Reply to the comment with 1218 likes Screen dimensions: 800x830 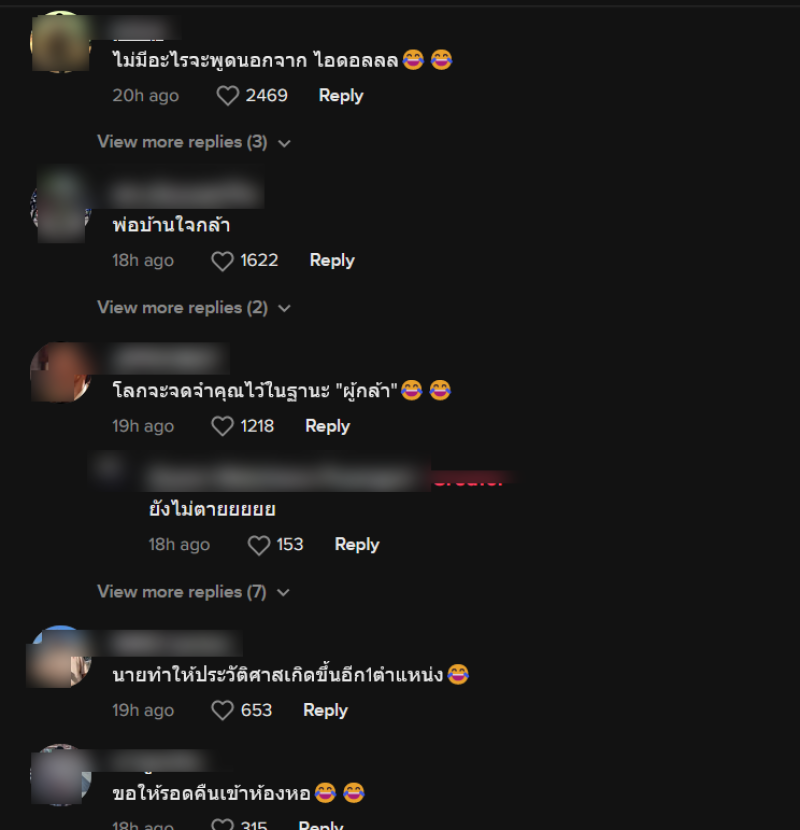pos(328,426)
